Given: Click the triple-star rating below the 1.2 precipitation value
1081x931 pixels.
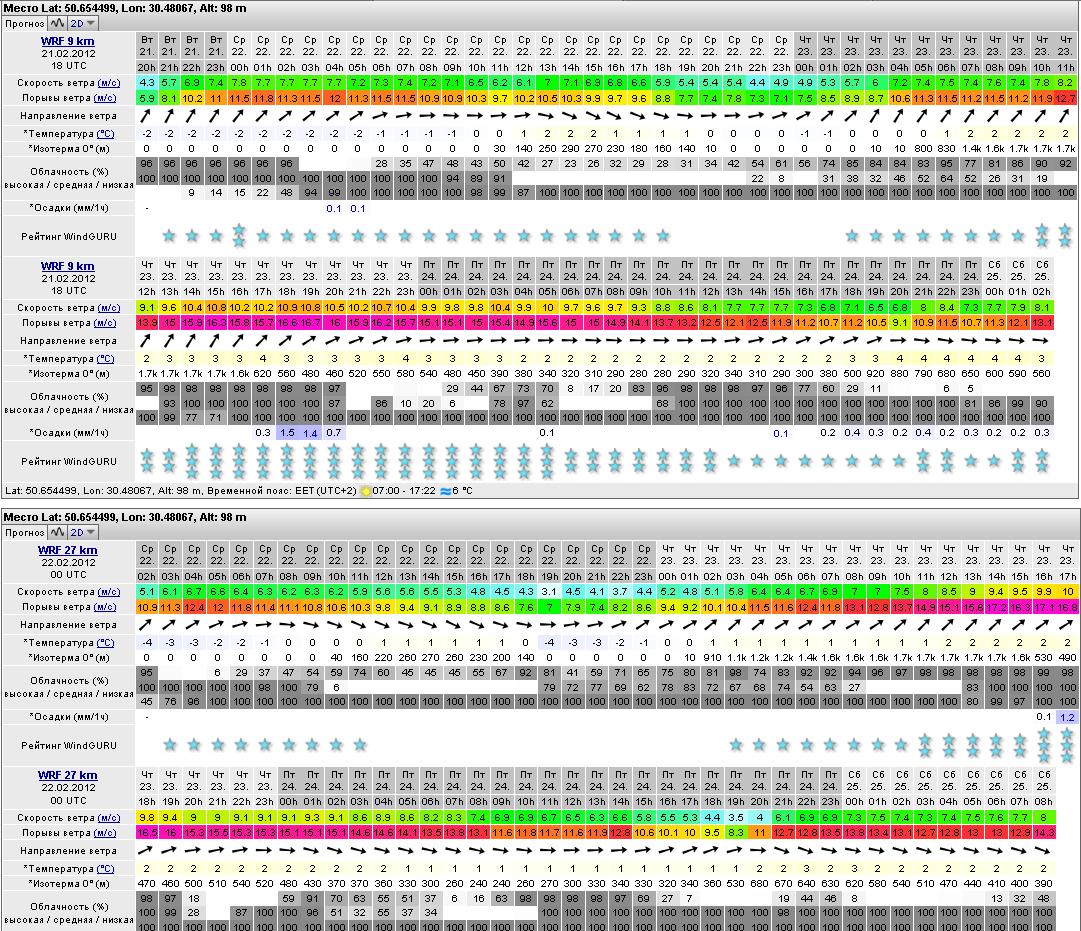Looking at the screenshot, I should [1066, 745].
